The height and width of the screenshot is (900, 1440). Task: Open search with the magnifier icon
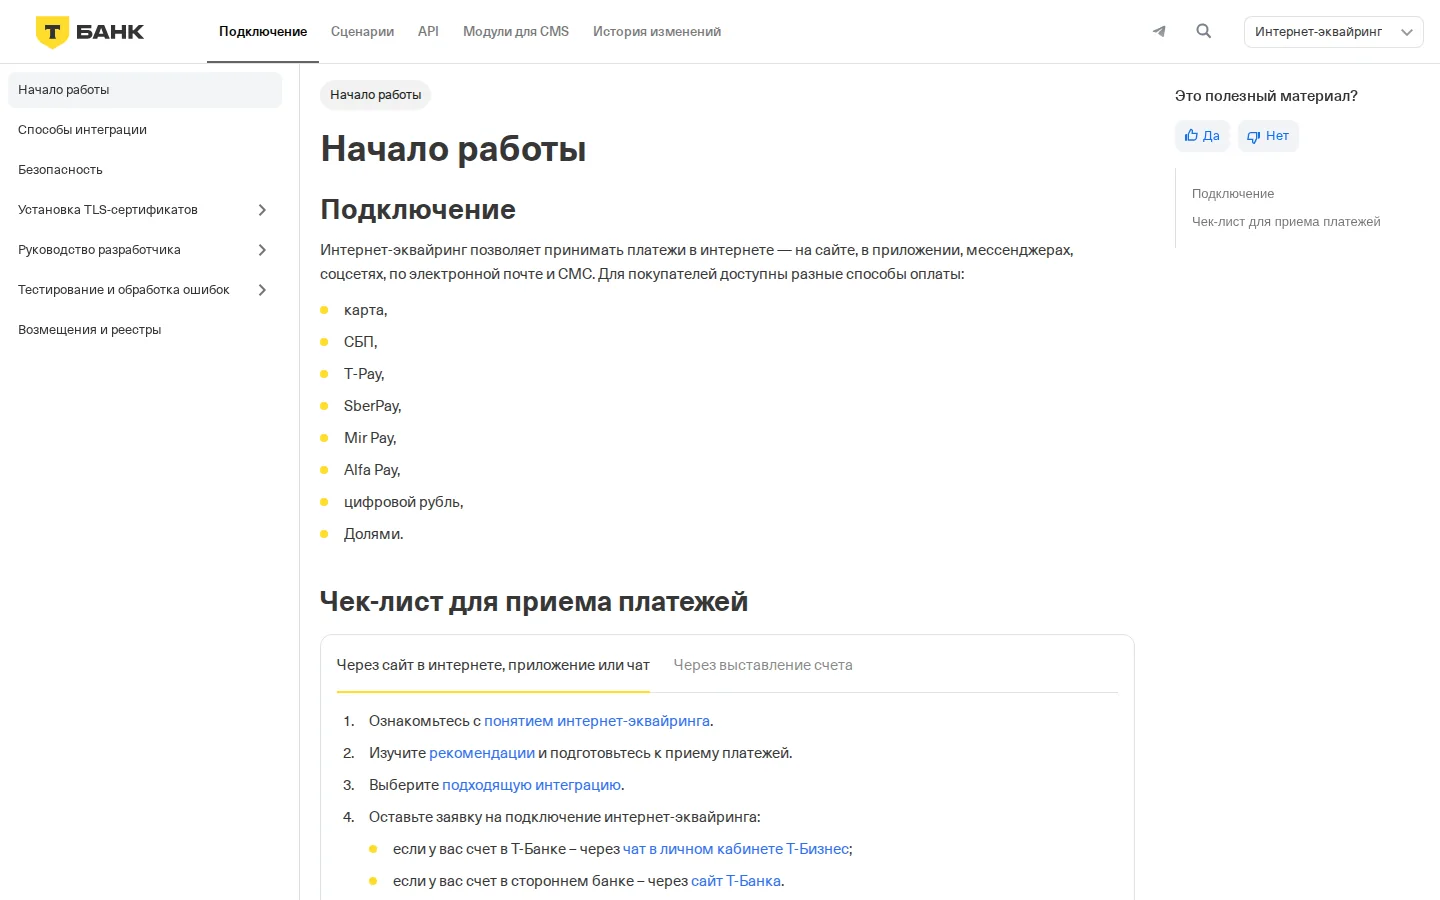click(1204, 31)
